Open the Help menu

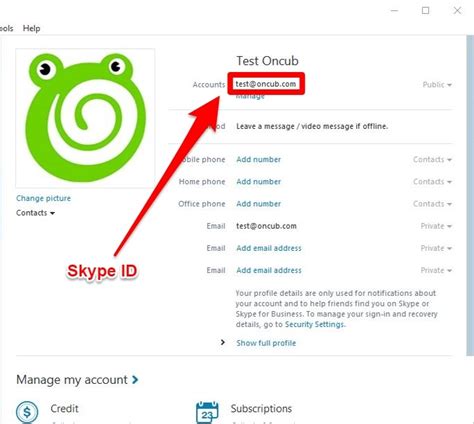(31, 28)
